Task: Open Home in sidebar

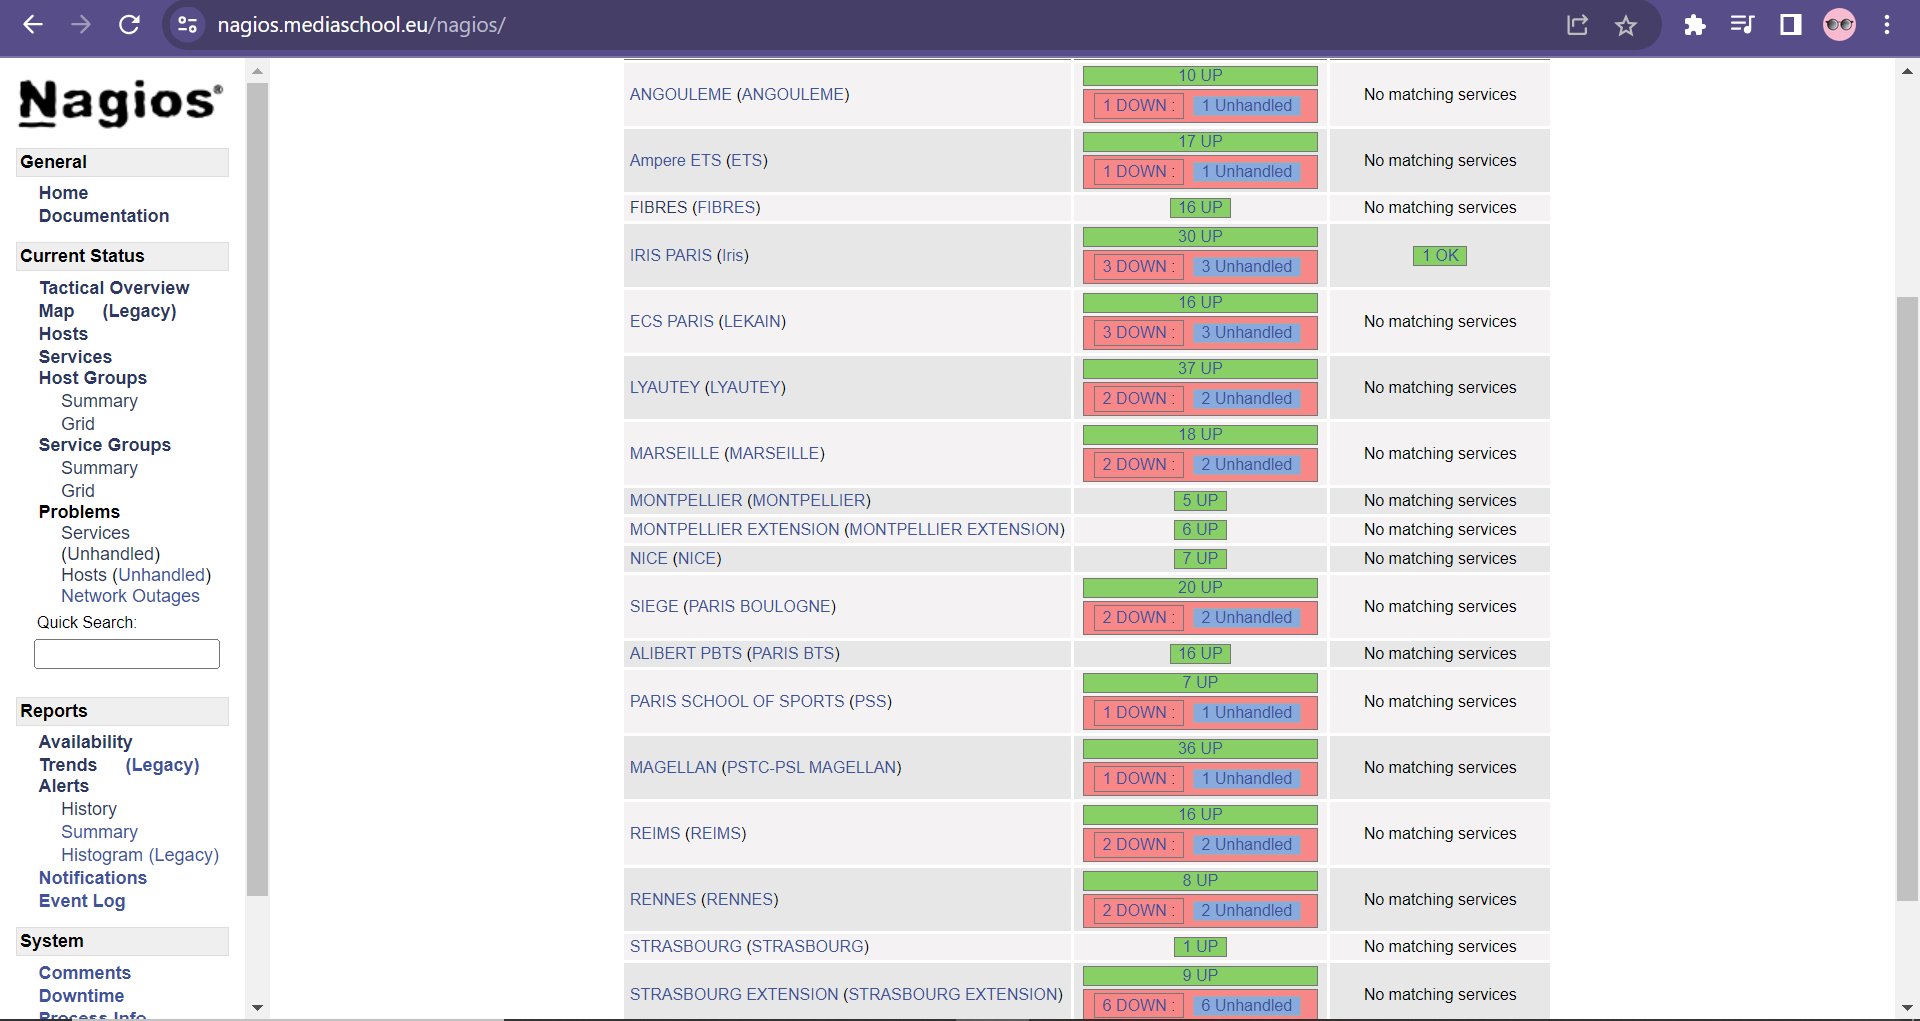Action: 63,193
